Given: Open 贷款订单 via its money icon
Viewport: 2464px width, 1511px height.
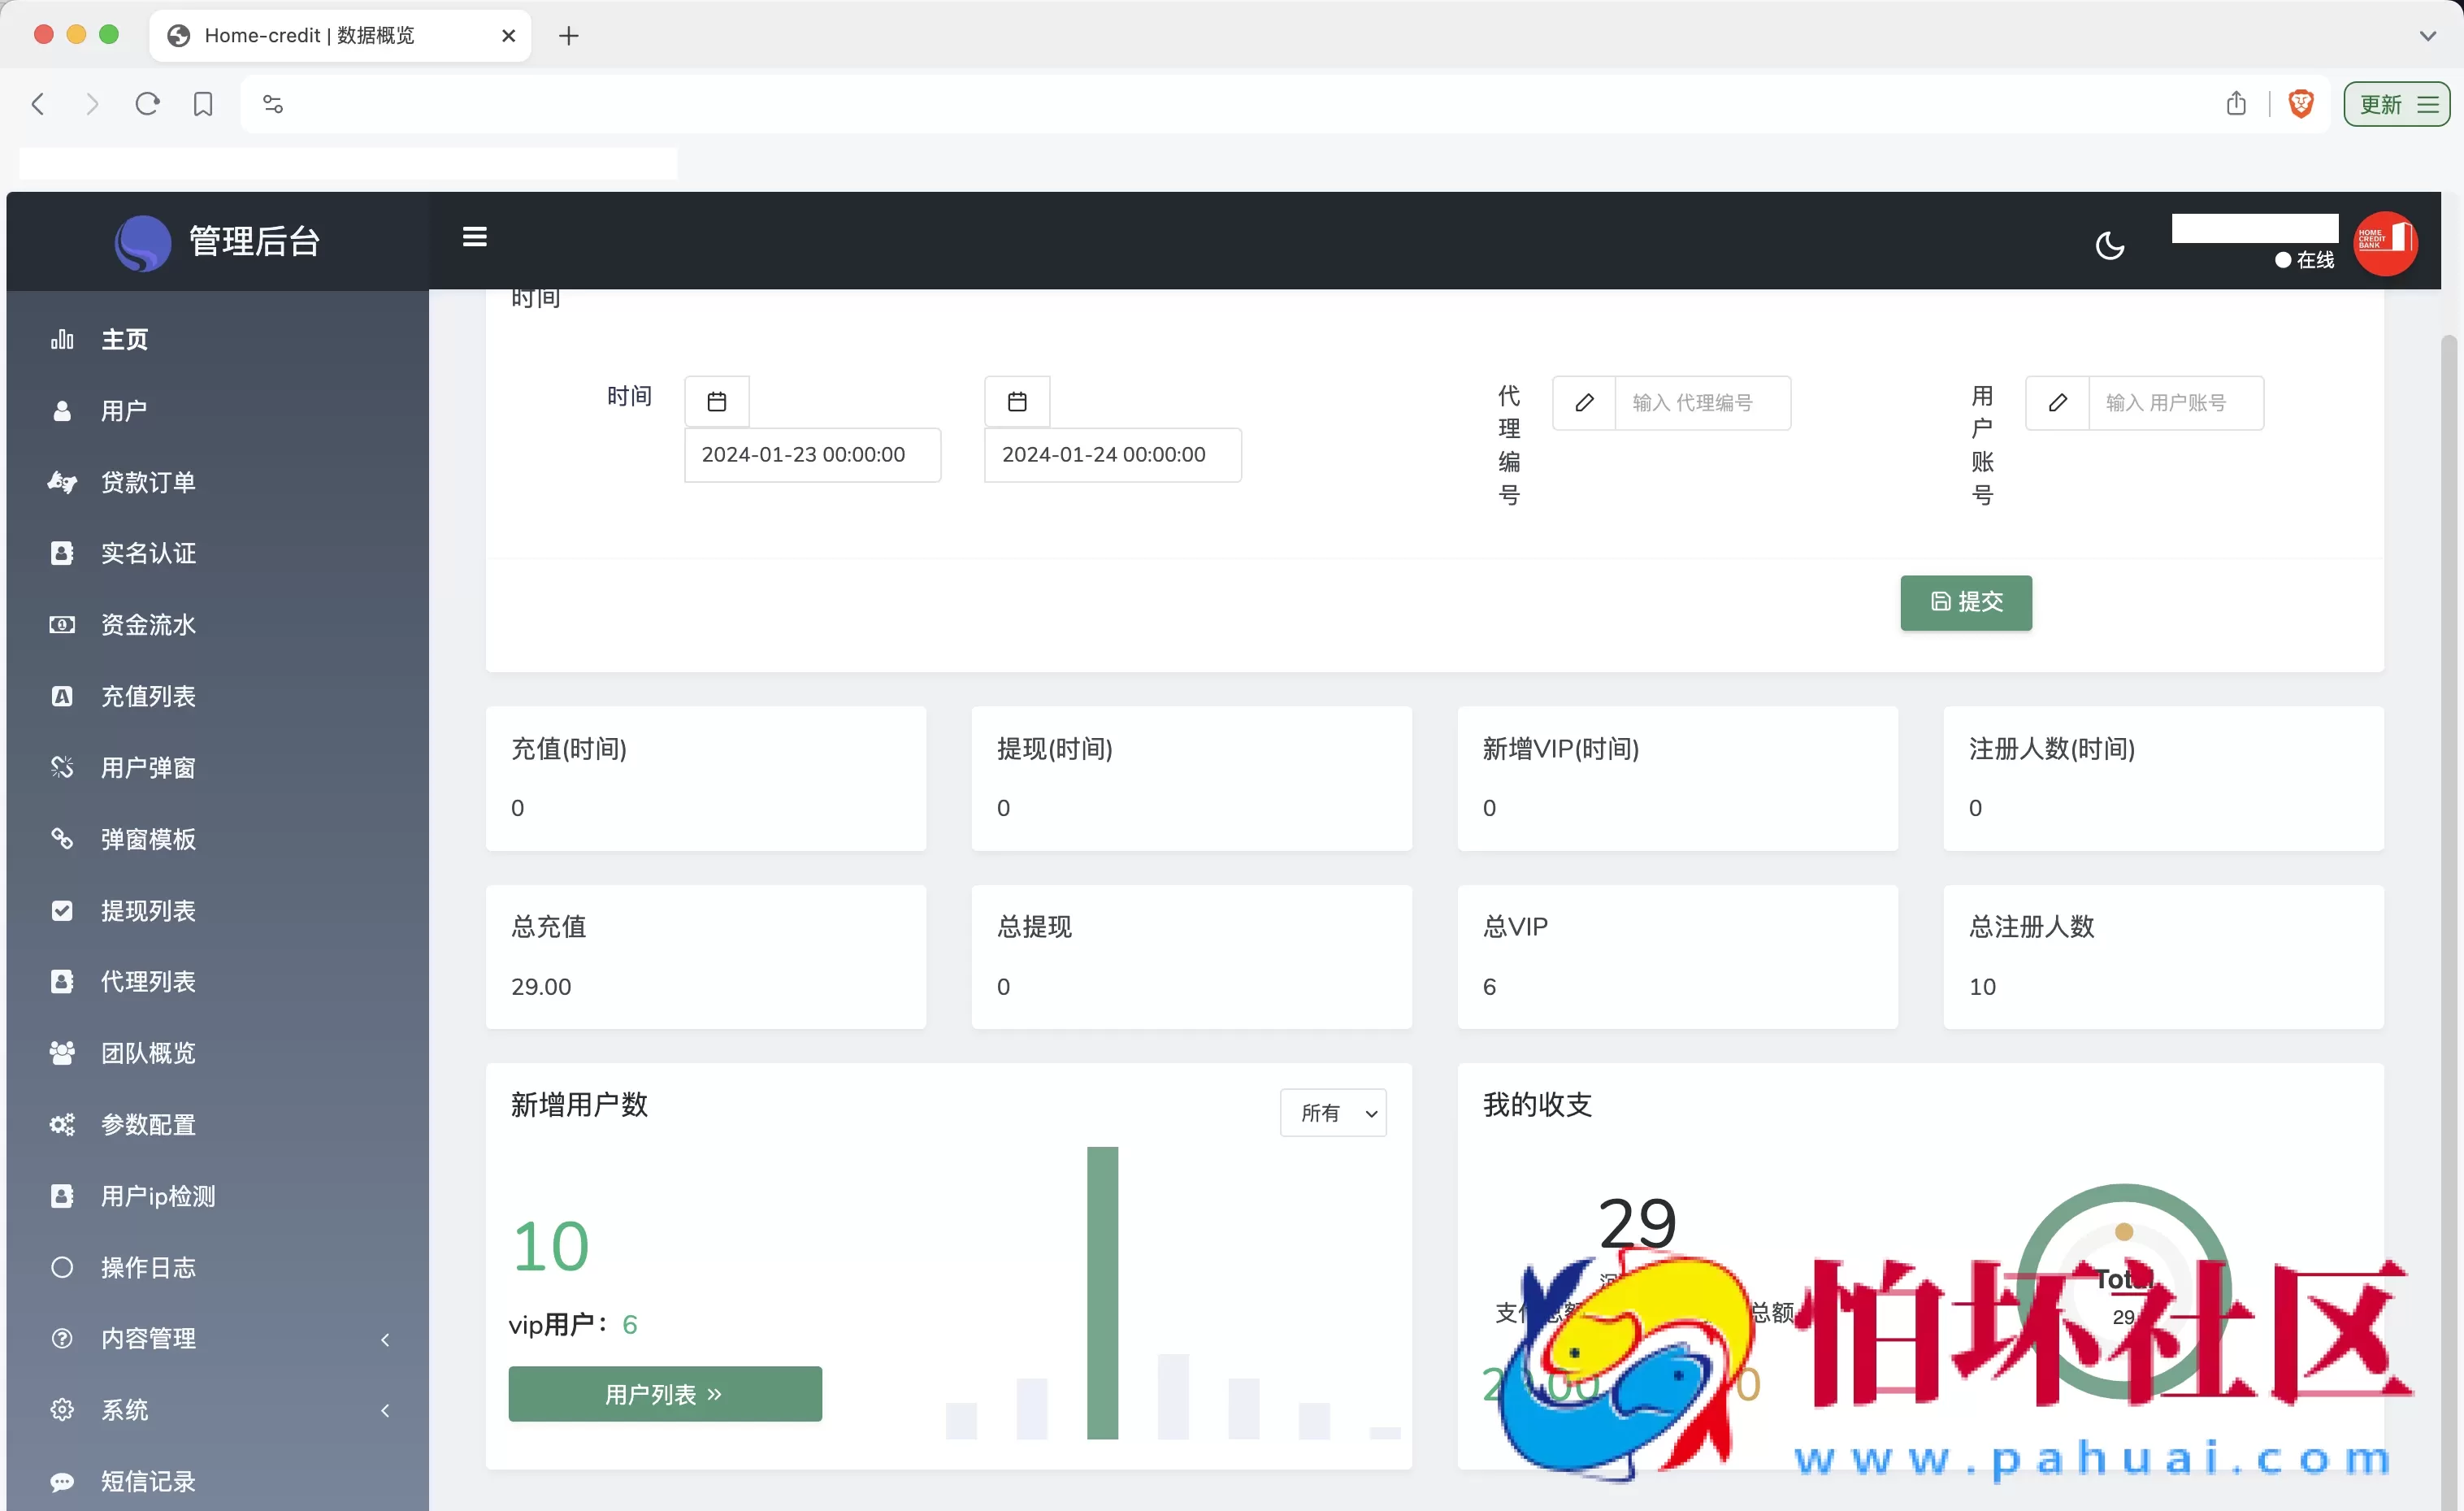Looking at the screenshot, I should click(61, 482).
